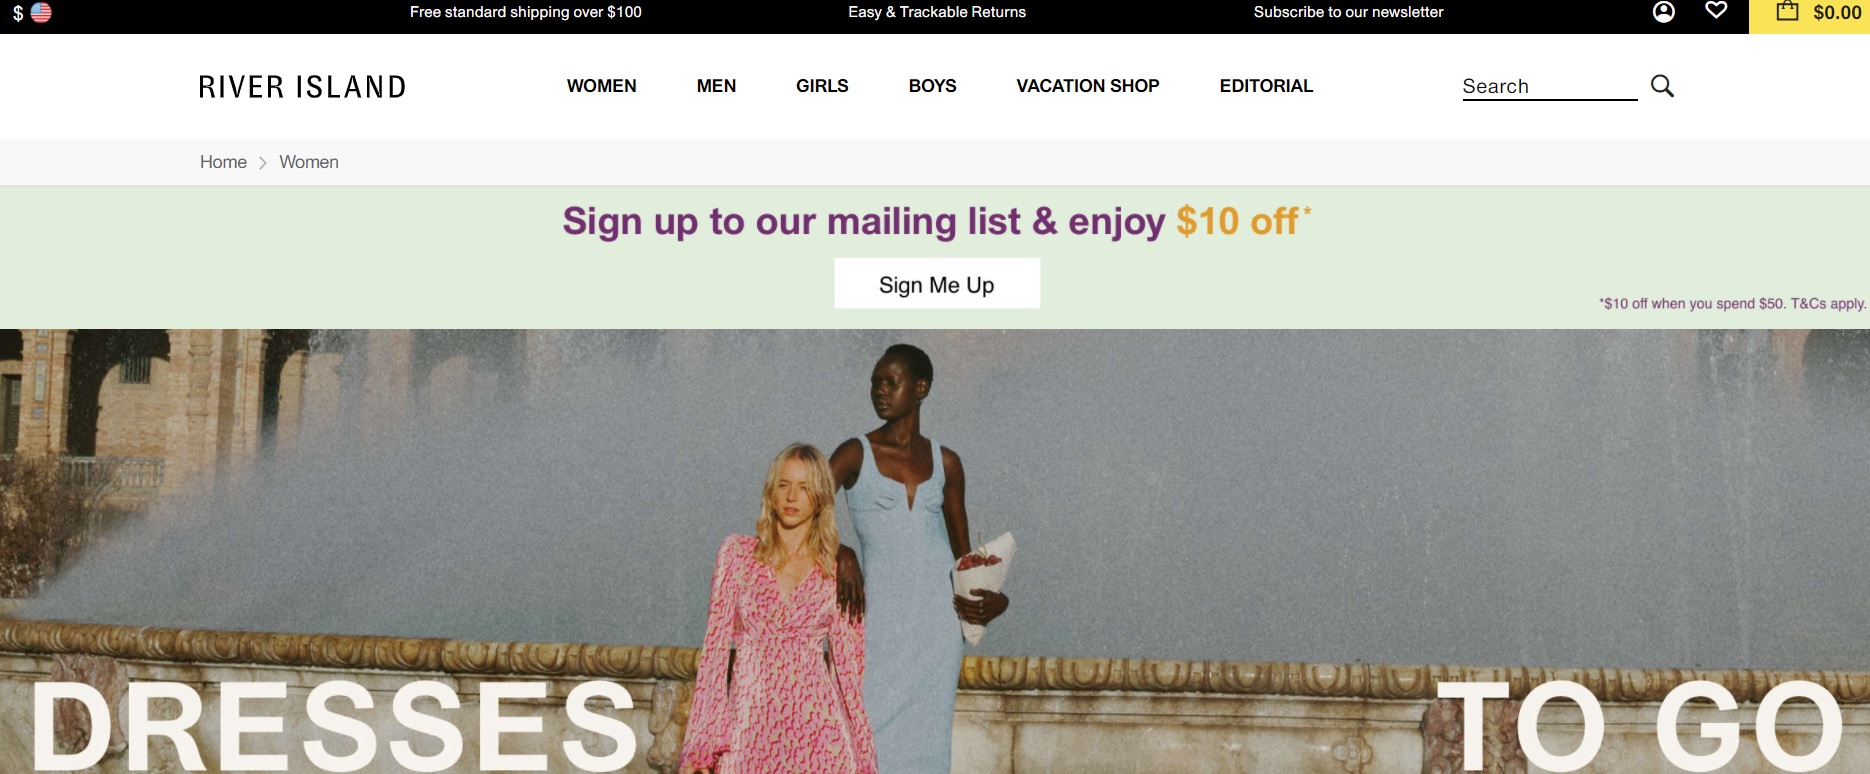This screenshot has height=774, width=1870.
Task: Click the Sign Me Up button
Action: pos(937,284)
